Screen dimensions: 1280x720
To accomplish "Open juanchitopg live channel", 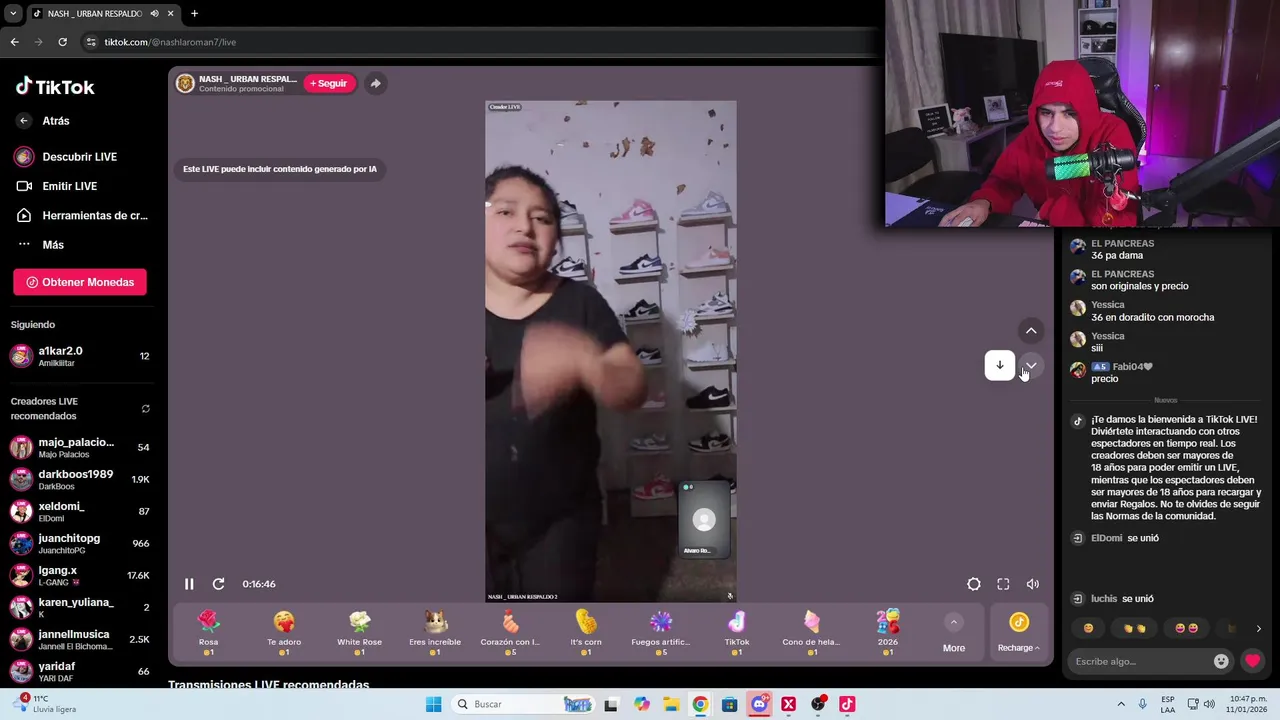I will click(x=80, y=543).
